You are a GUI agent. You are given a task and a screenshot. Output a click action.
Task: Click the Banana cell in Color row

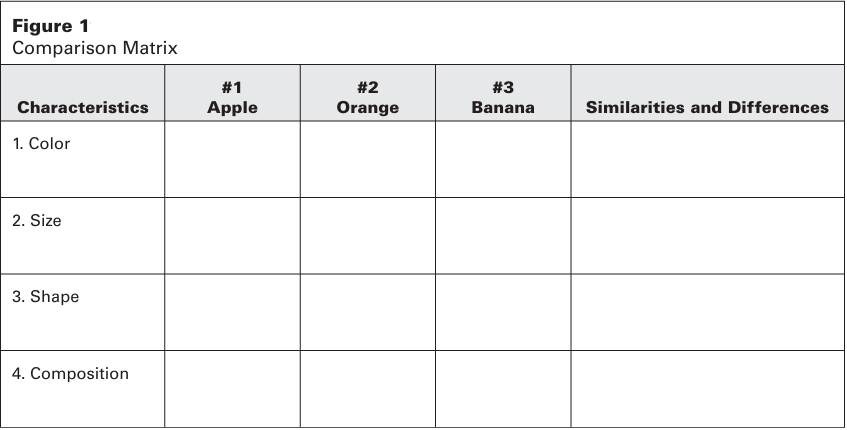point(502,159)
